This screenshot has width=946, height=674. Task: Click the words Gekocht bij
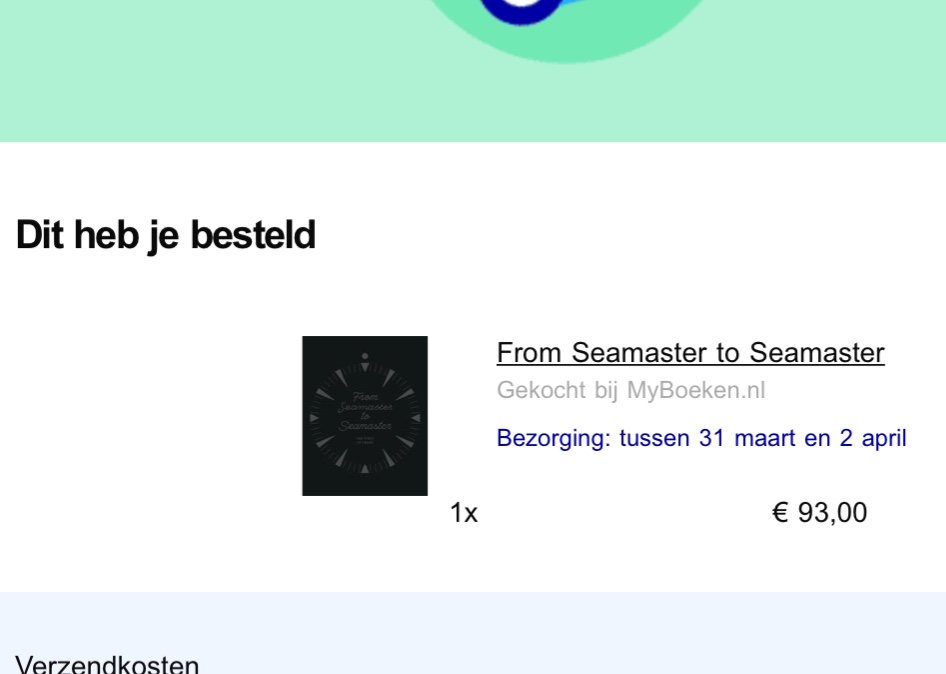[x=558, y=391]
